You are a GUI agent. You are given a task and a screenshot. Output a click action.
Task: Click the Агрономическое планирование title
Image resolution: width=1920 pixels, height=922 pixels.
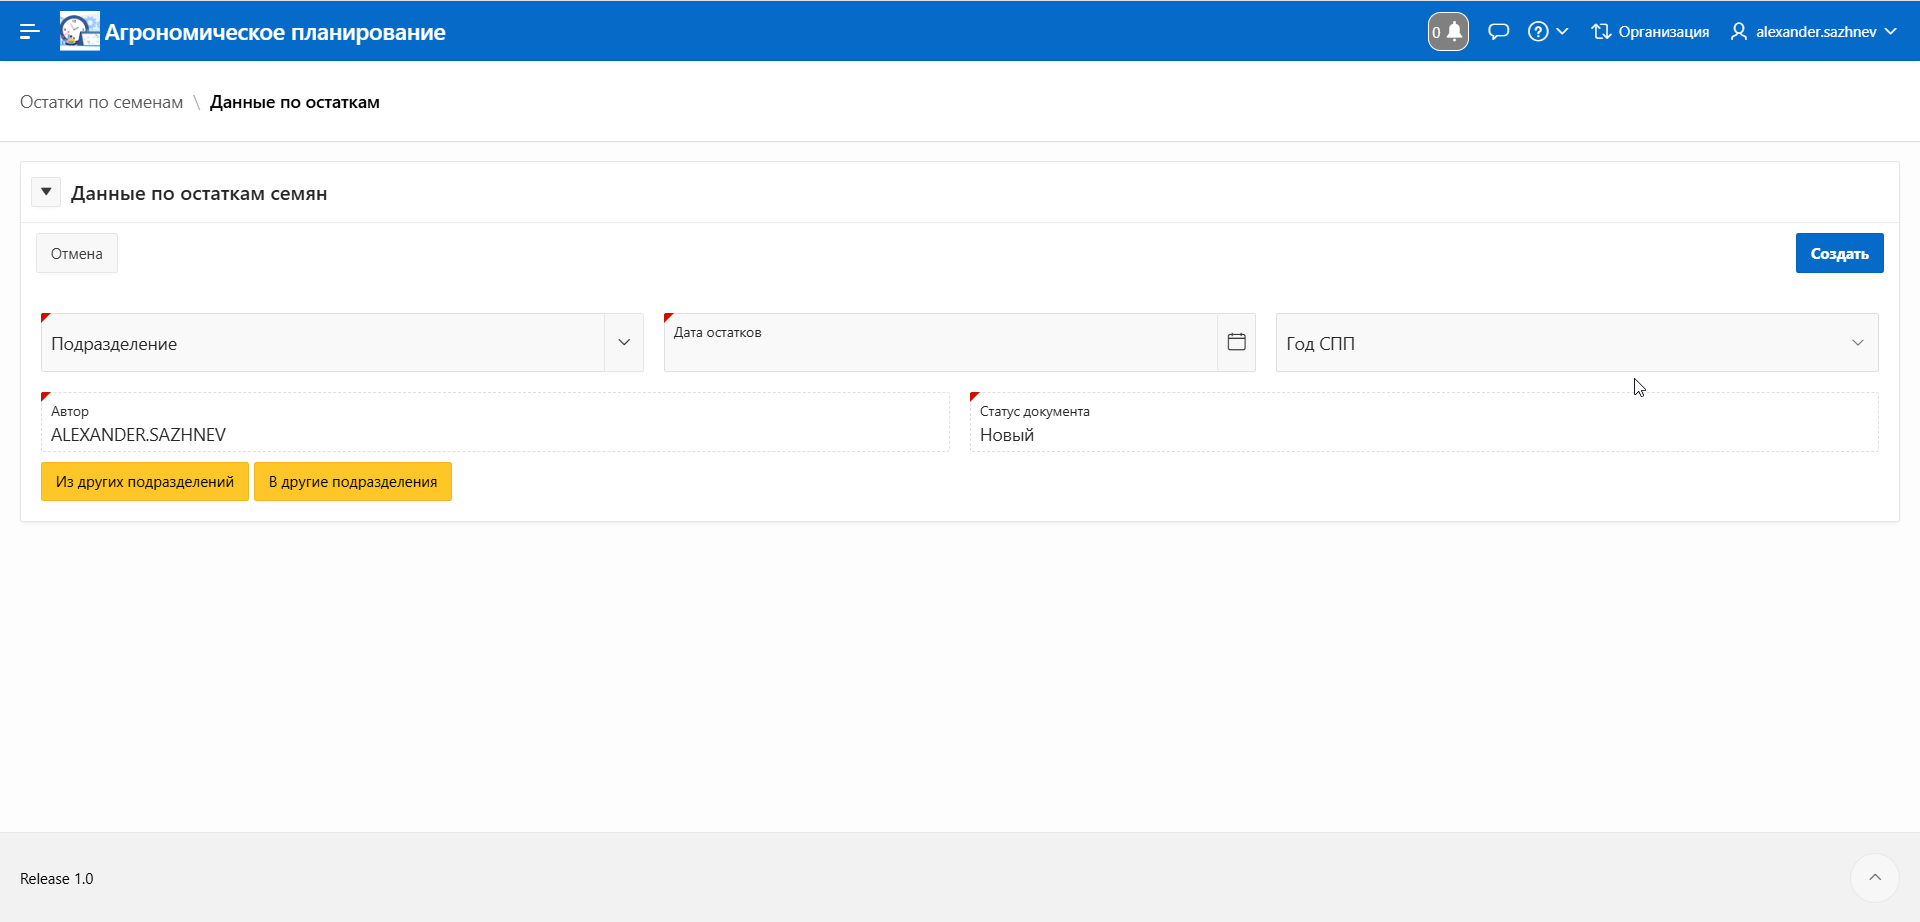pos(275,32)
